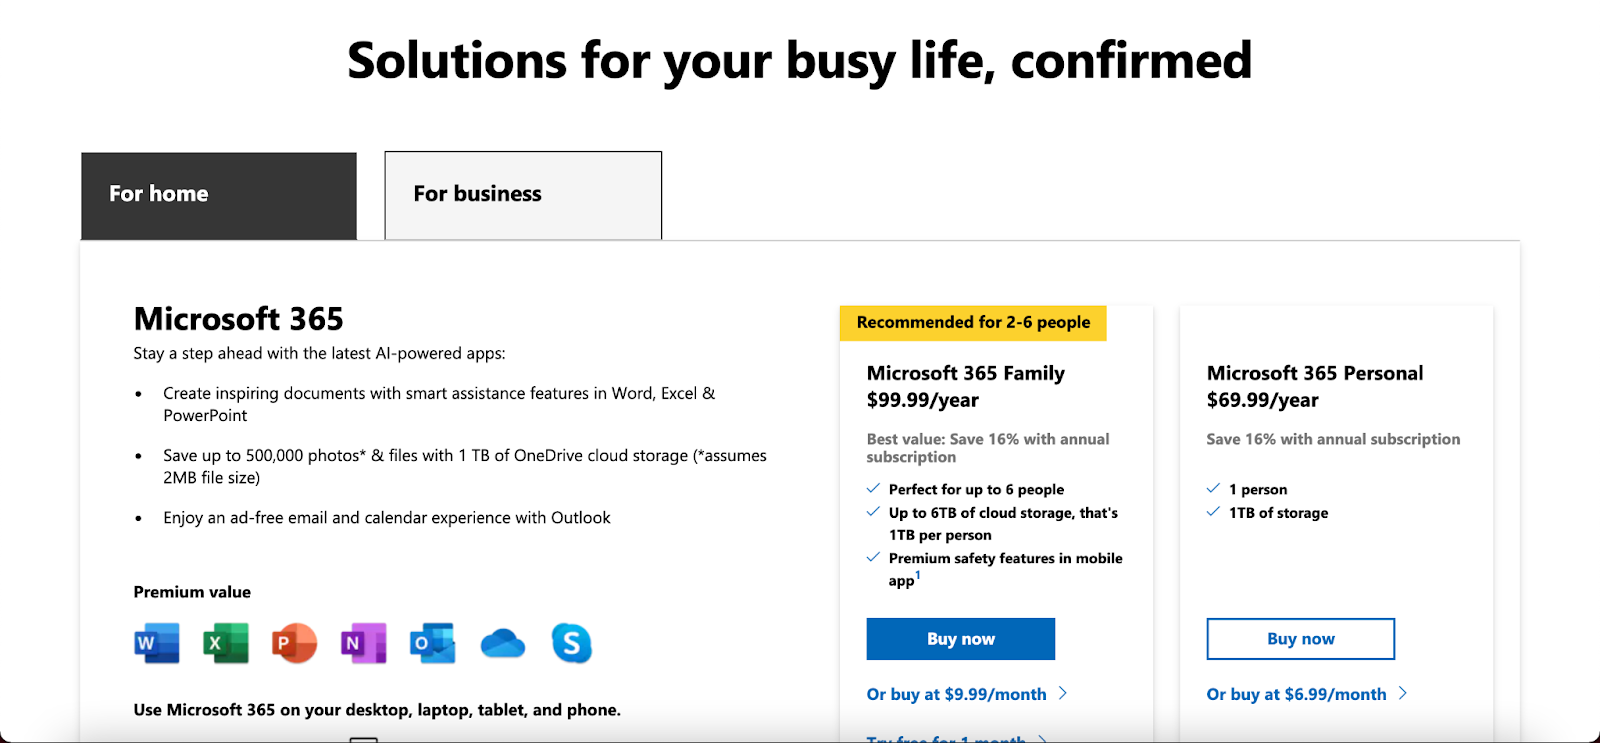The height and width of the screenshot is (743, 1600).
Task: Click the PowerPoint app icon
Action: click(294, 643)
